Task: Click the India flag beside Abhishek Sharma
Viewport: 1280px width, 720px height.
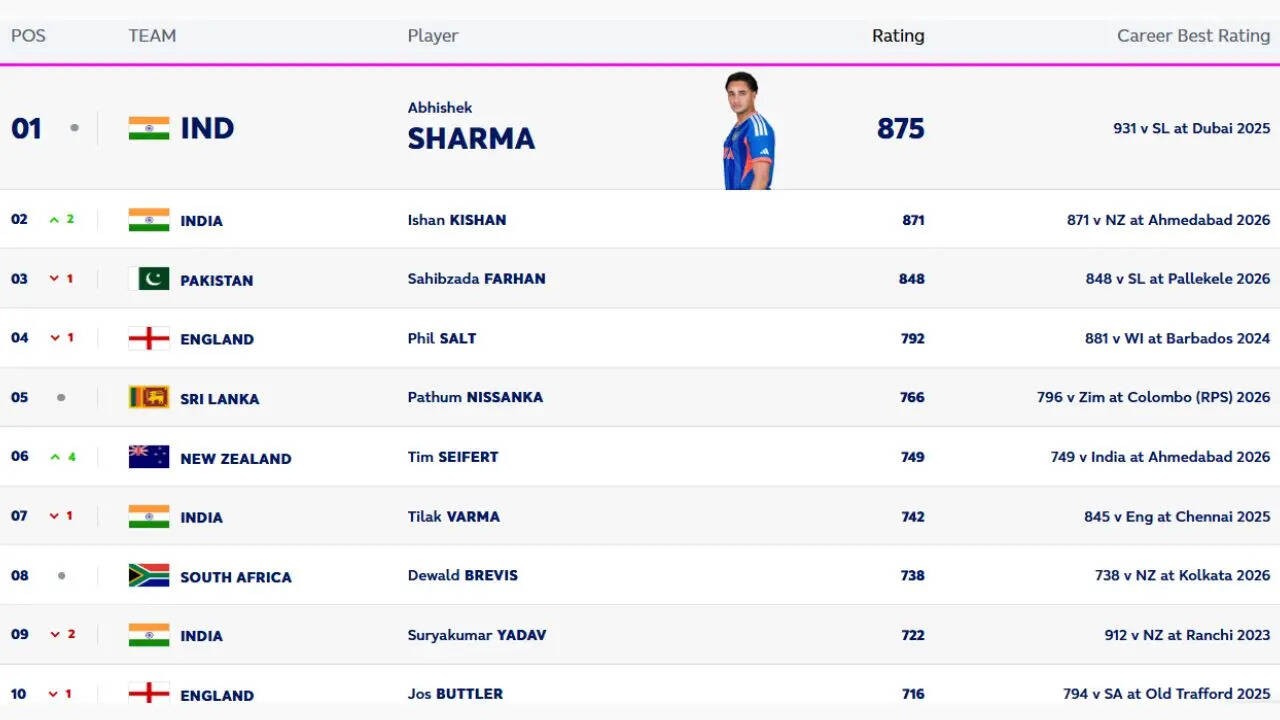Action: click(148, 128)
